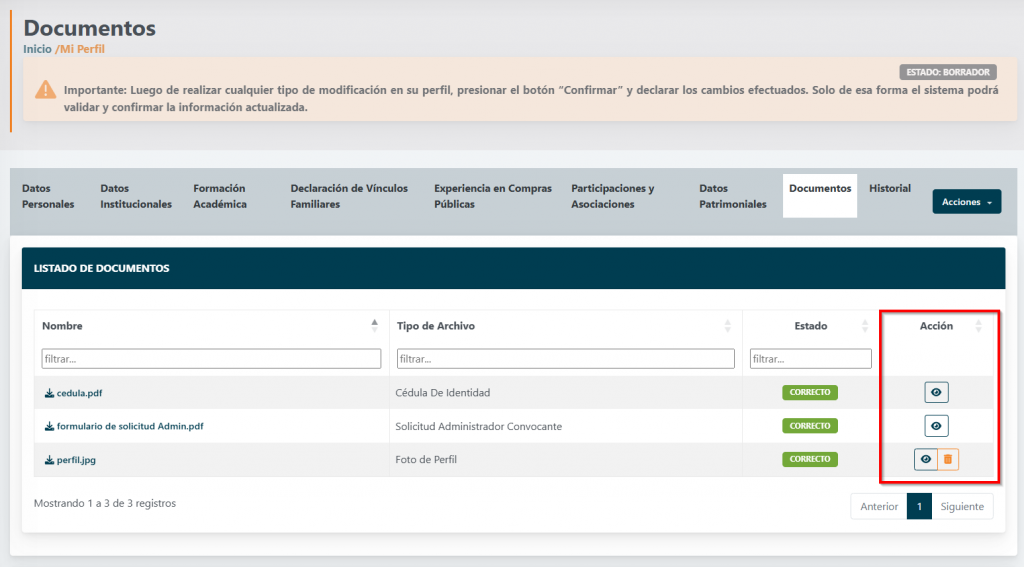The image size is (1024, 567).
Task: Open the Historial tab
Action: coord(889,188)
